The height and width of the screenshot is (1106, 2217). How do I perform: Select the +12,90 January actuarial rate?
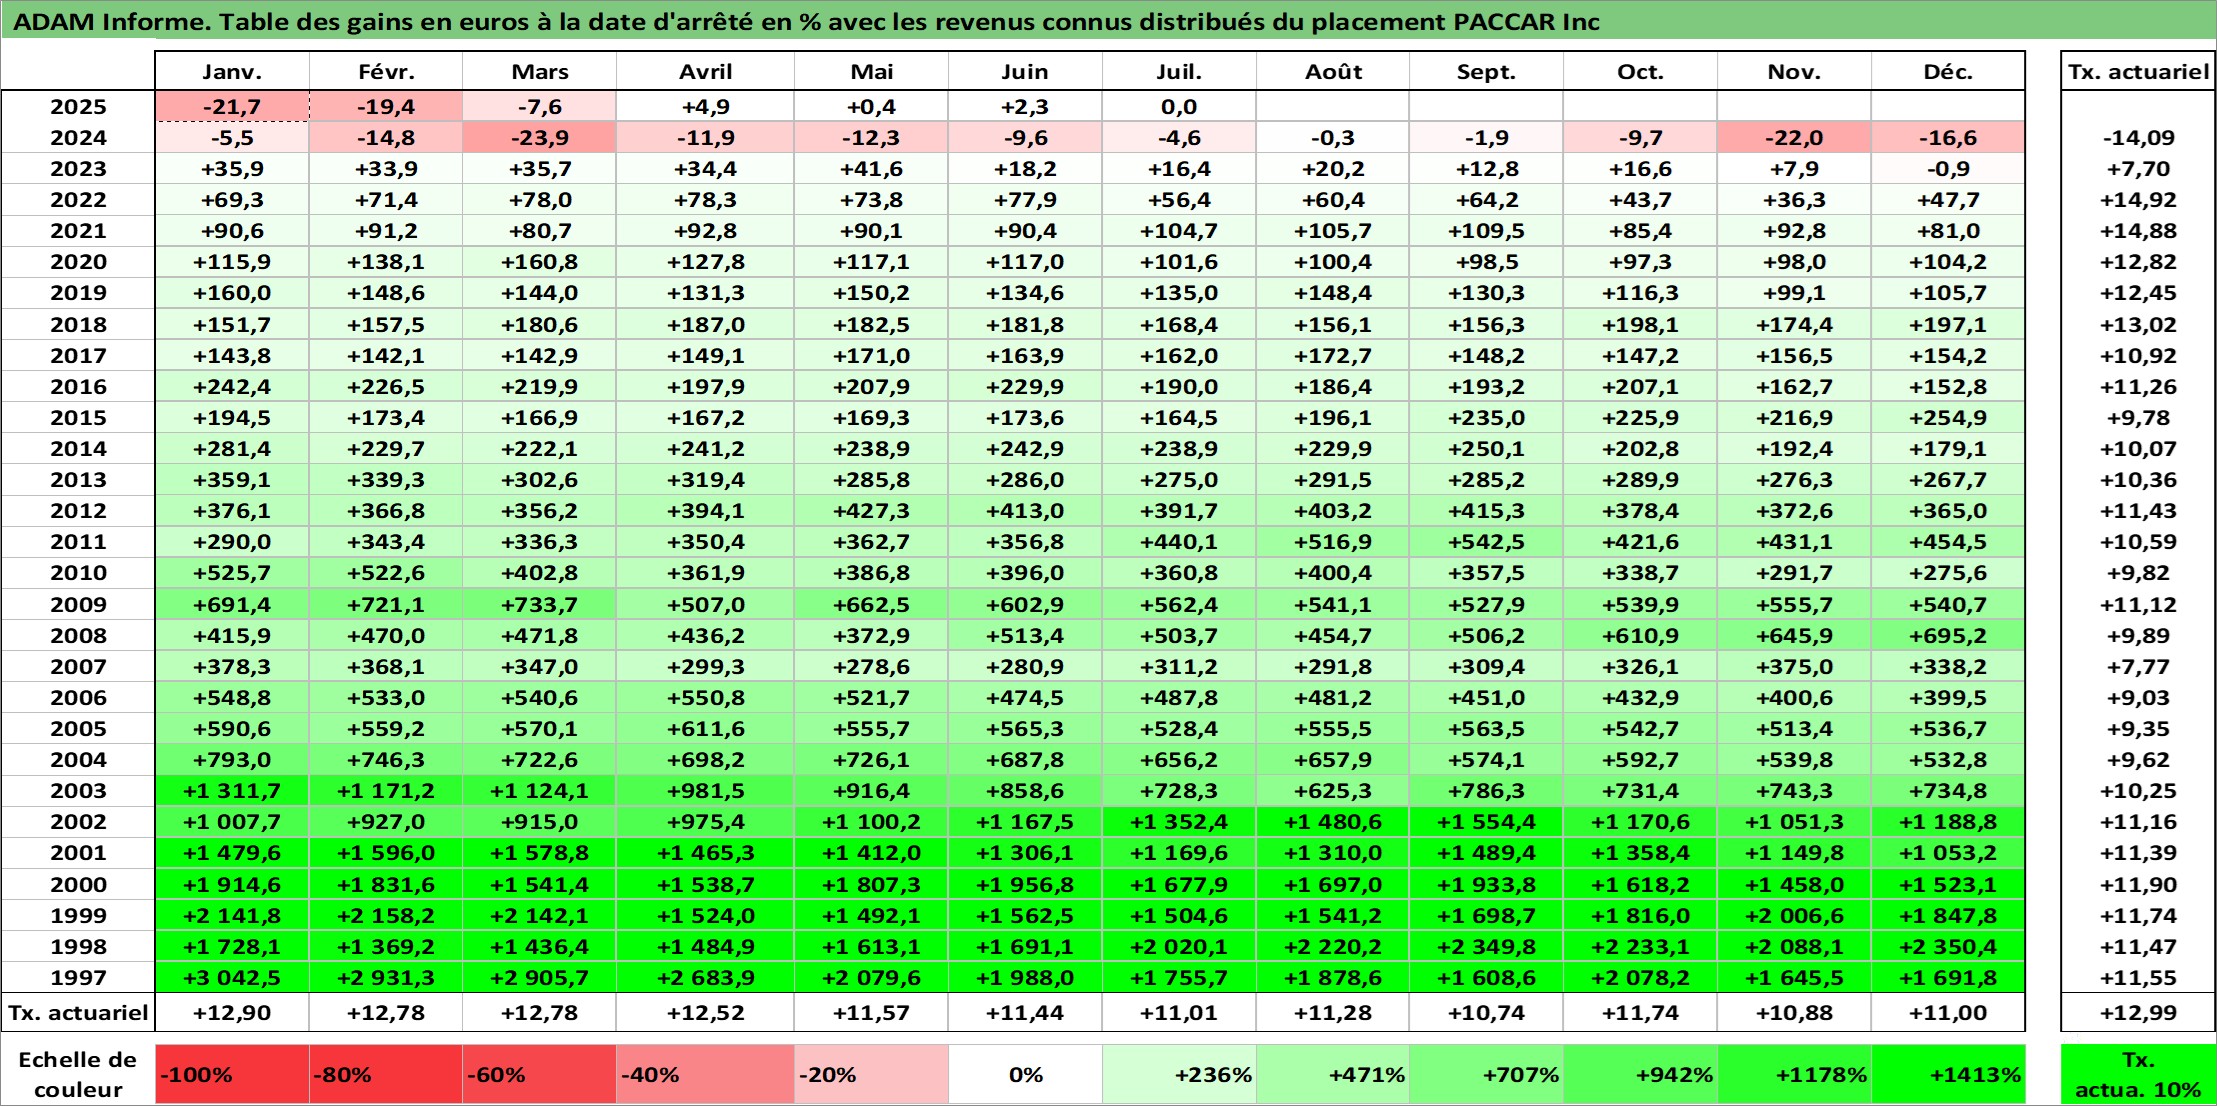coord(232,1013)
